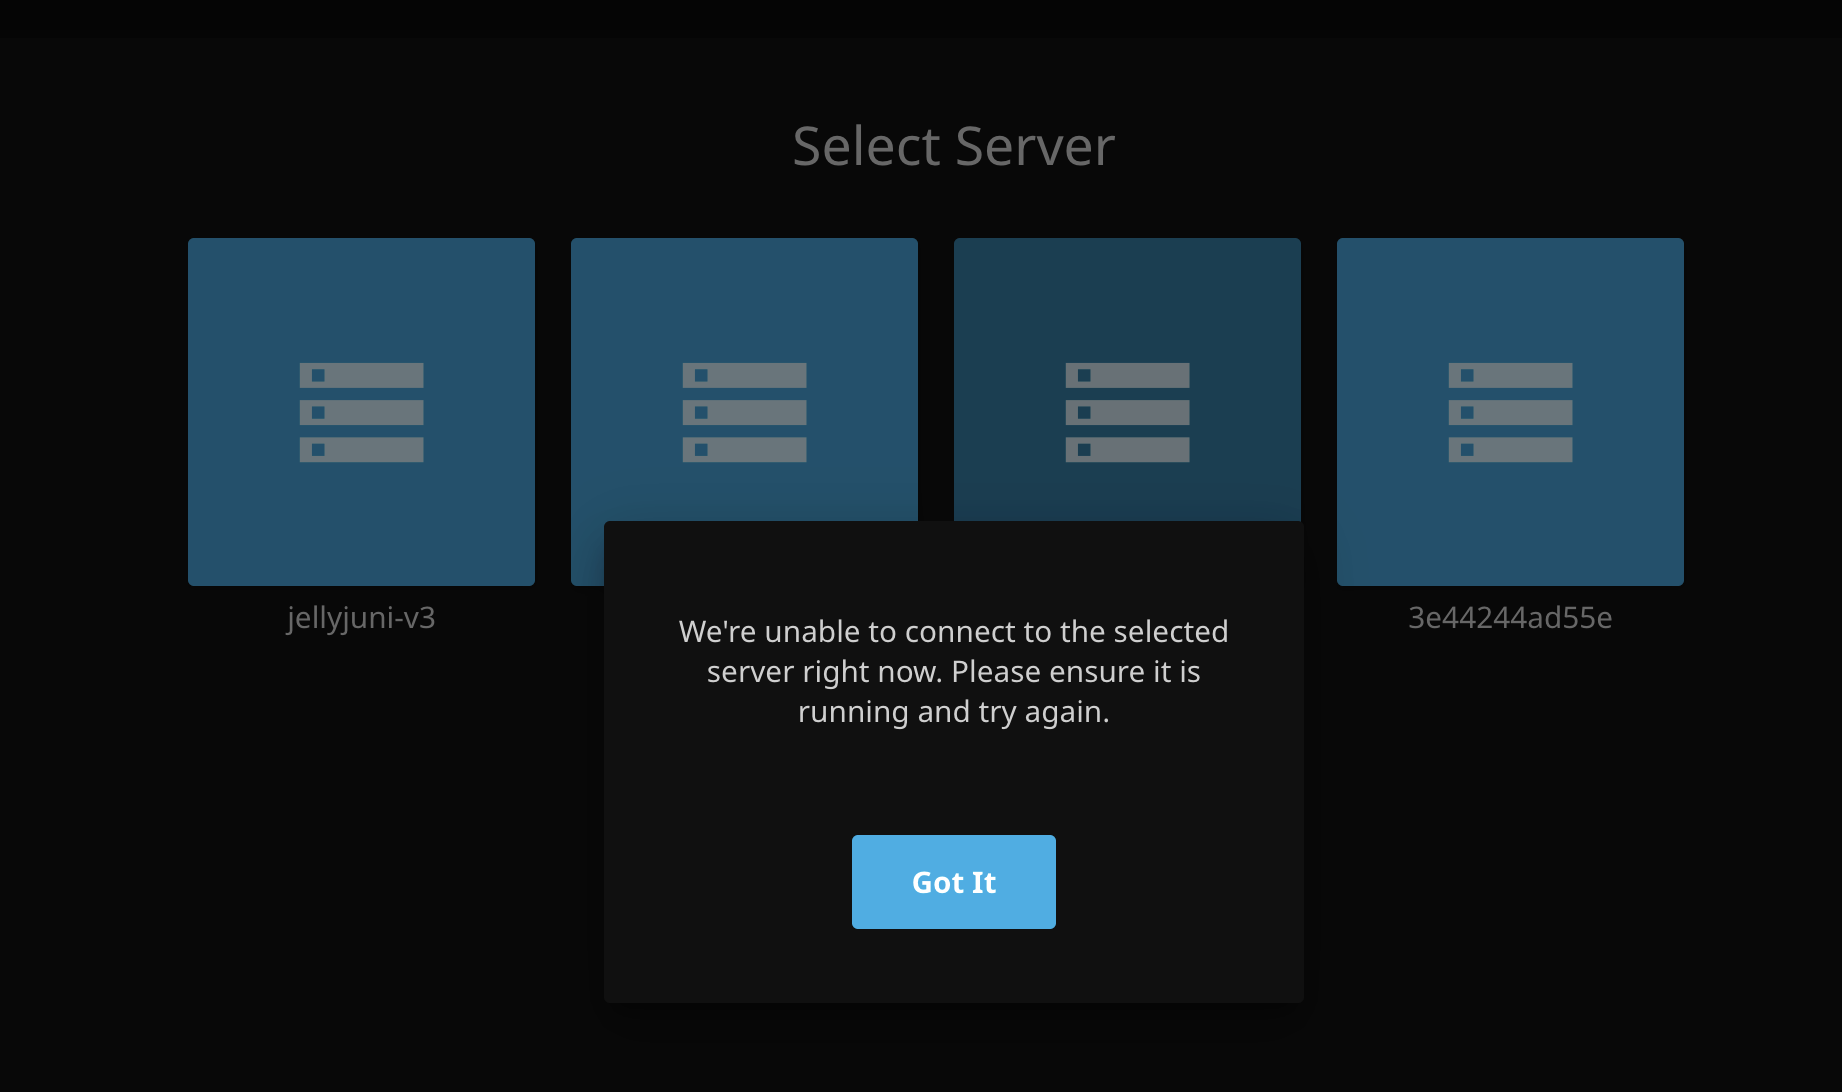Click the server icon above 3e44244ad55e

click(x=1510, y=412)
